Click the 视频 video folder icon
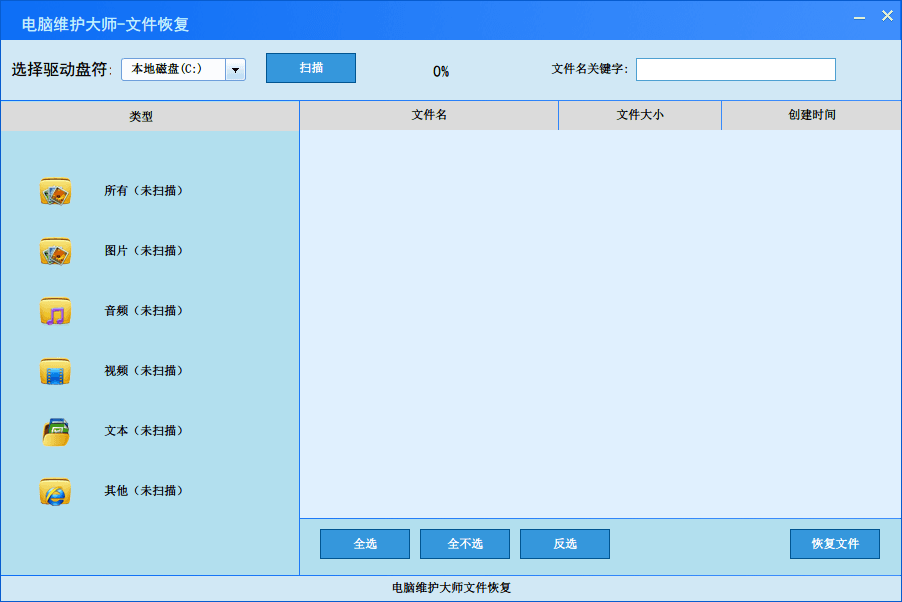902x602 pixels. tap(55, 371)
